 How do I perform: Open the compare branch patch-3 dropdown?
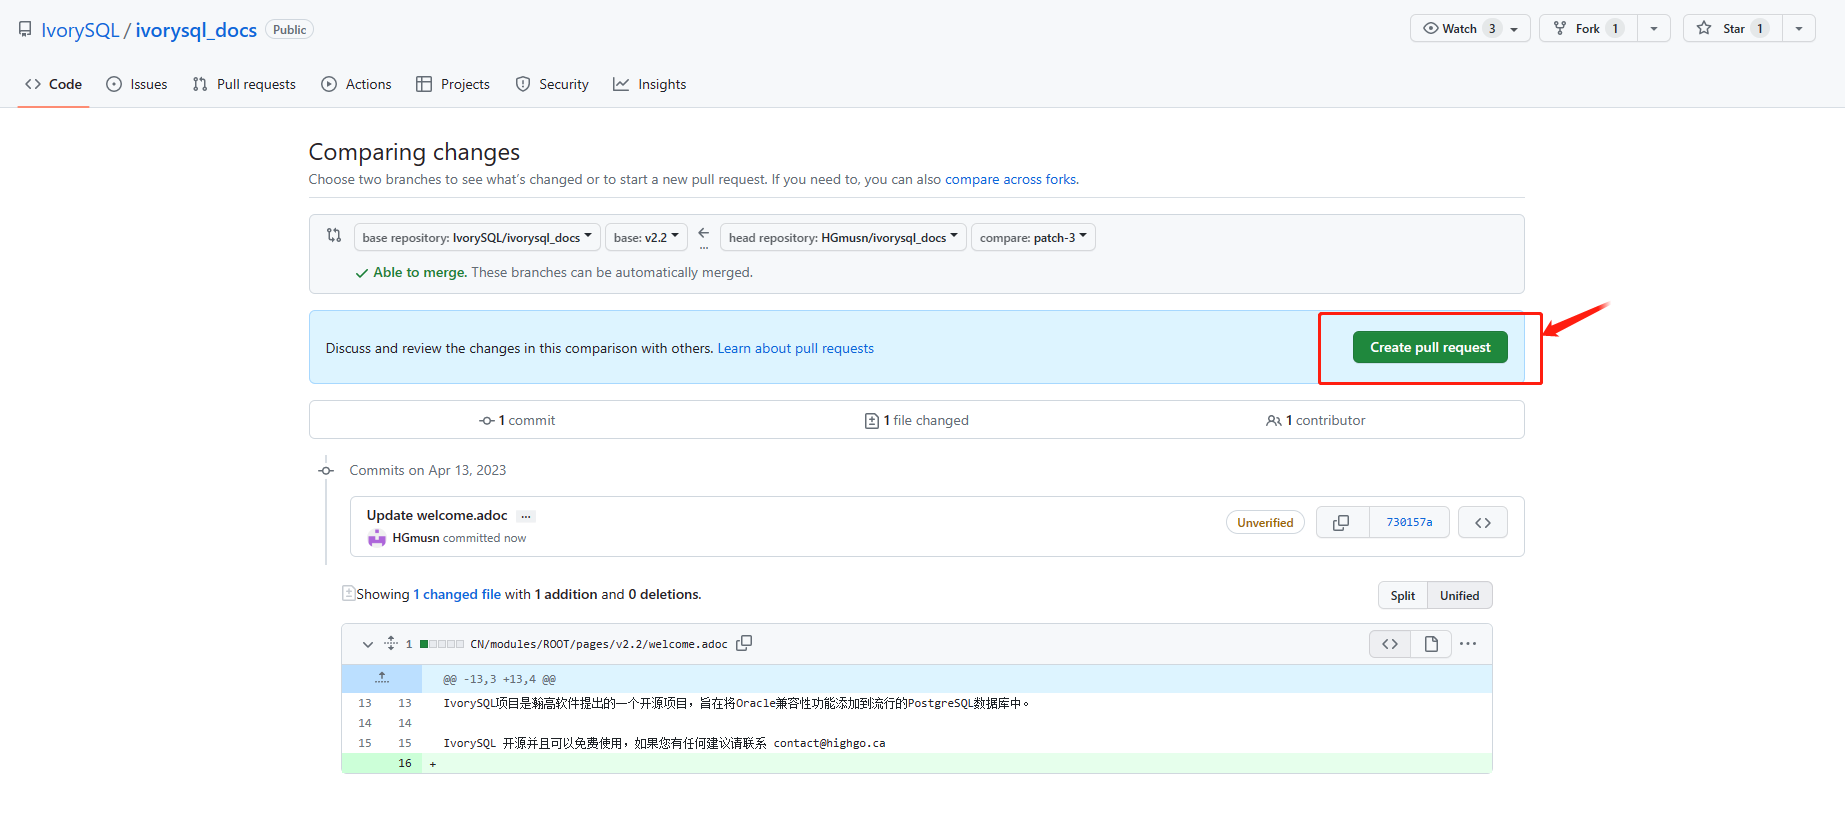coord(1033,238)
